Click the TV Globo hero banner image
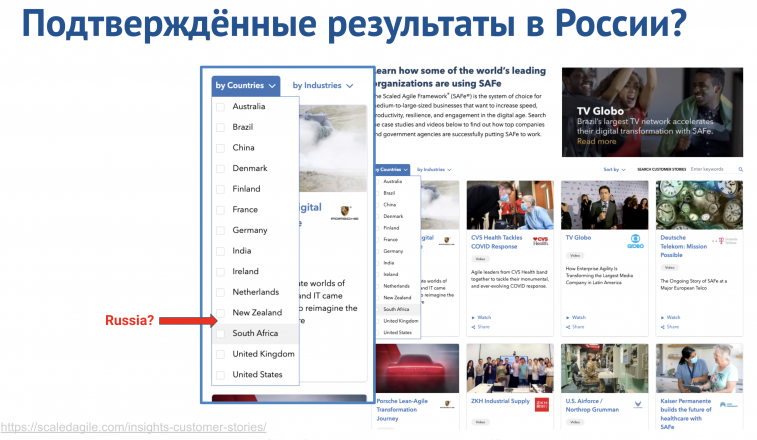This screenshot has height=440, width=757. [652, 112]
